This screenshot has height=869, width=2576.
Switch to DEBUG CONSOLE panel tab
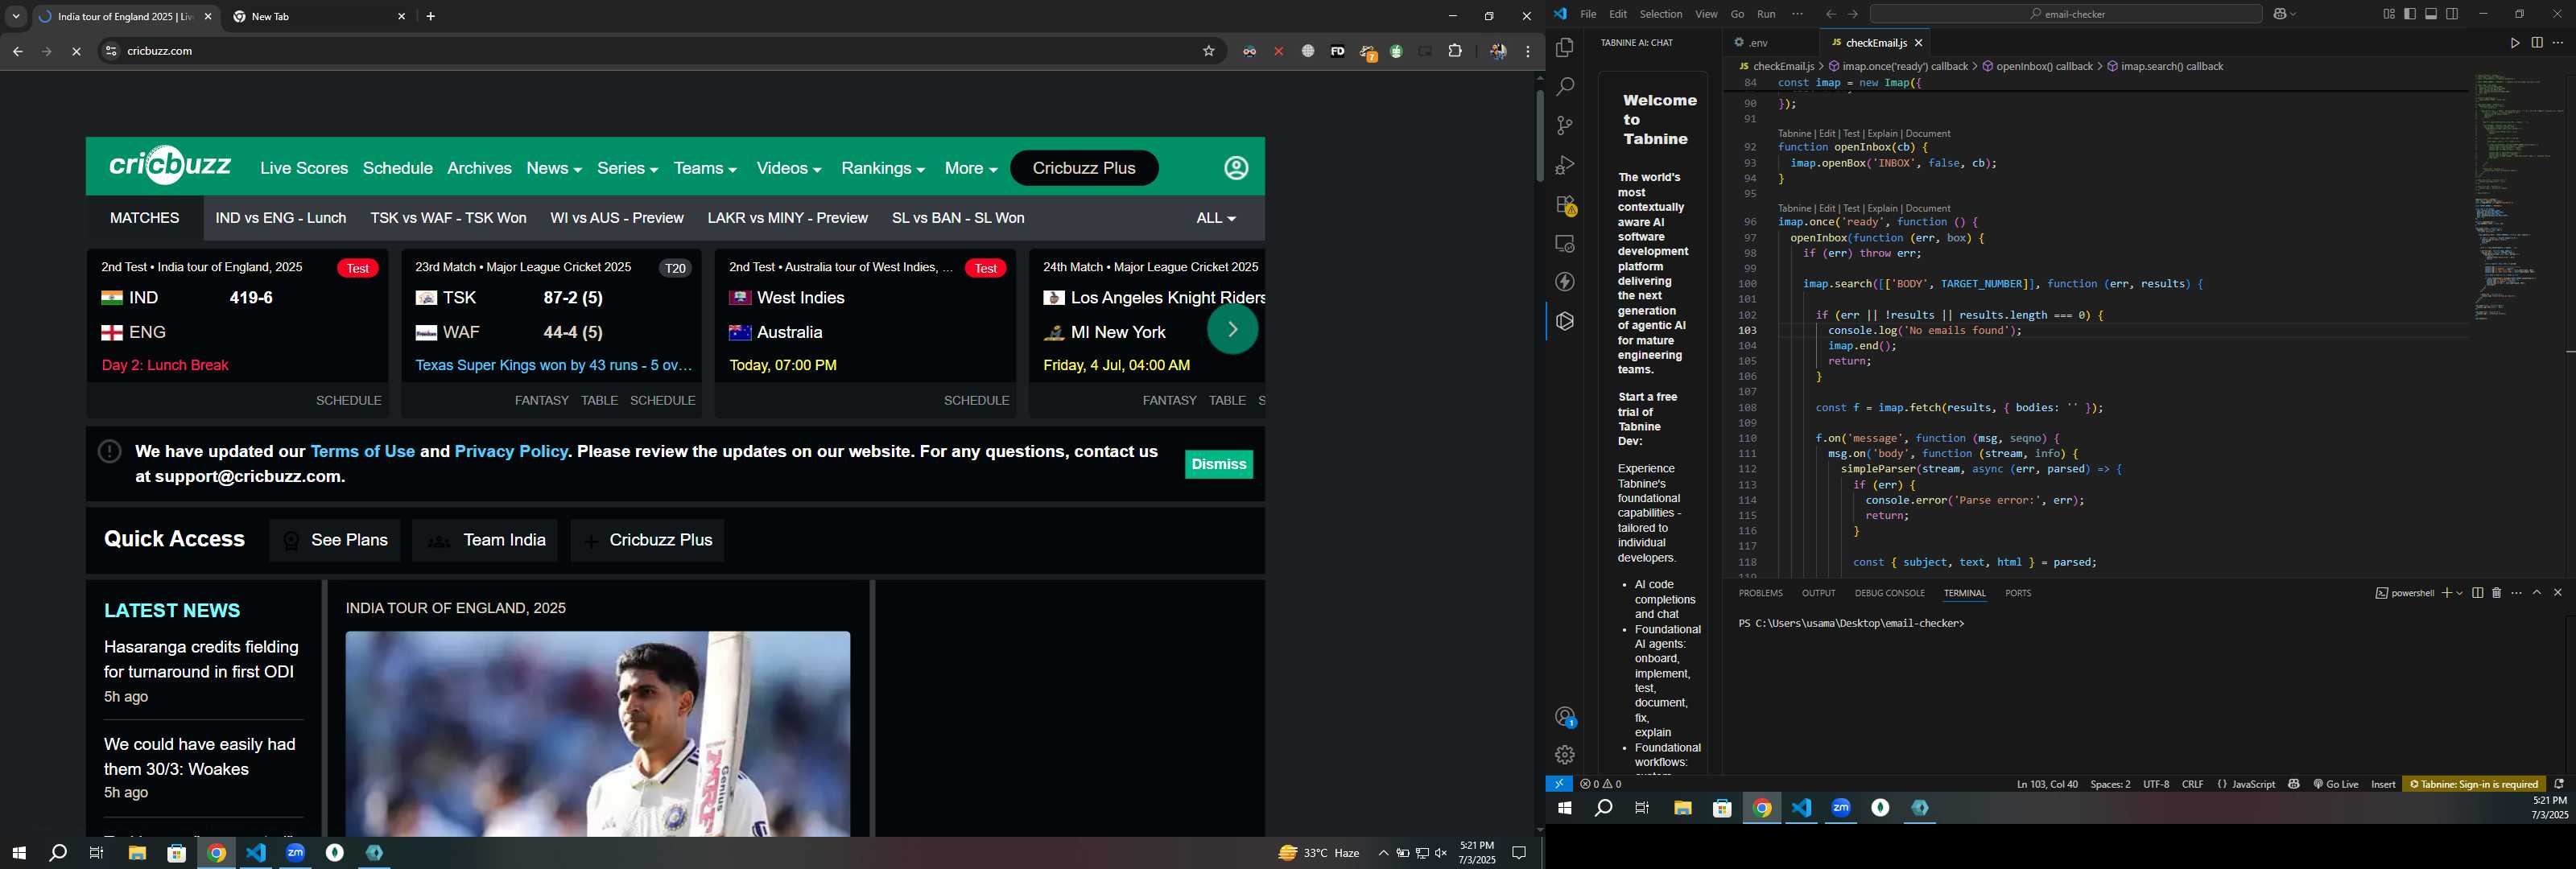[1889, 593]
